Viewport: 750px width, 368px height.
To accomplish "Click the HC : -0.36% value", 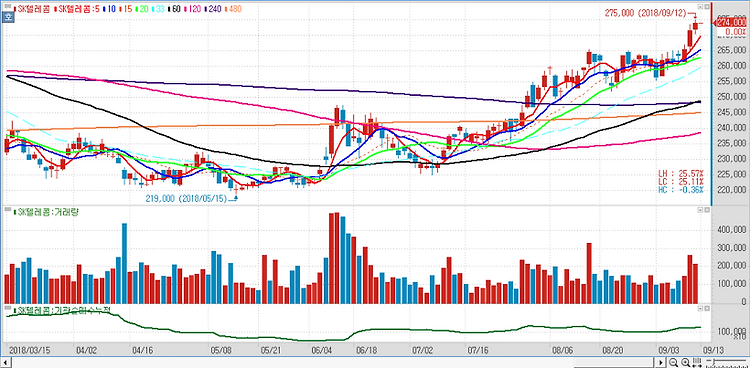I will [x=682, y=190].
